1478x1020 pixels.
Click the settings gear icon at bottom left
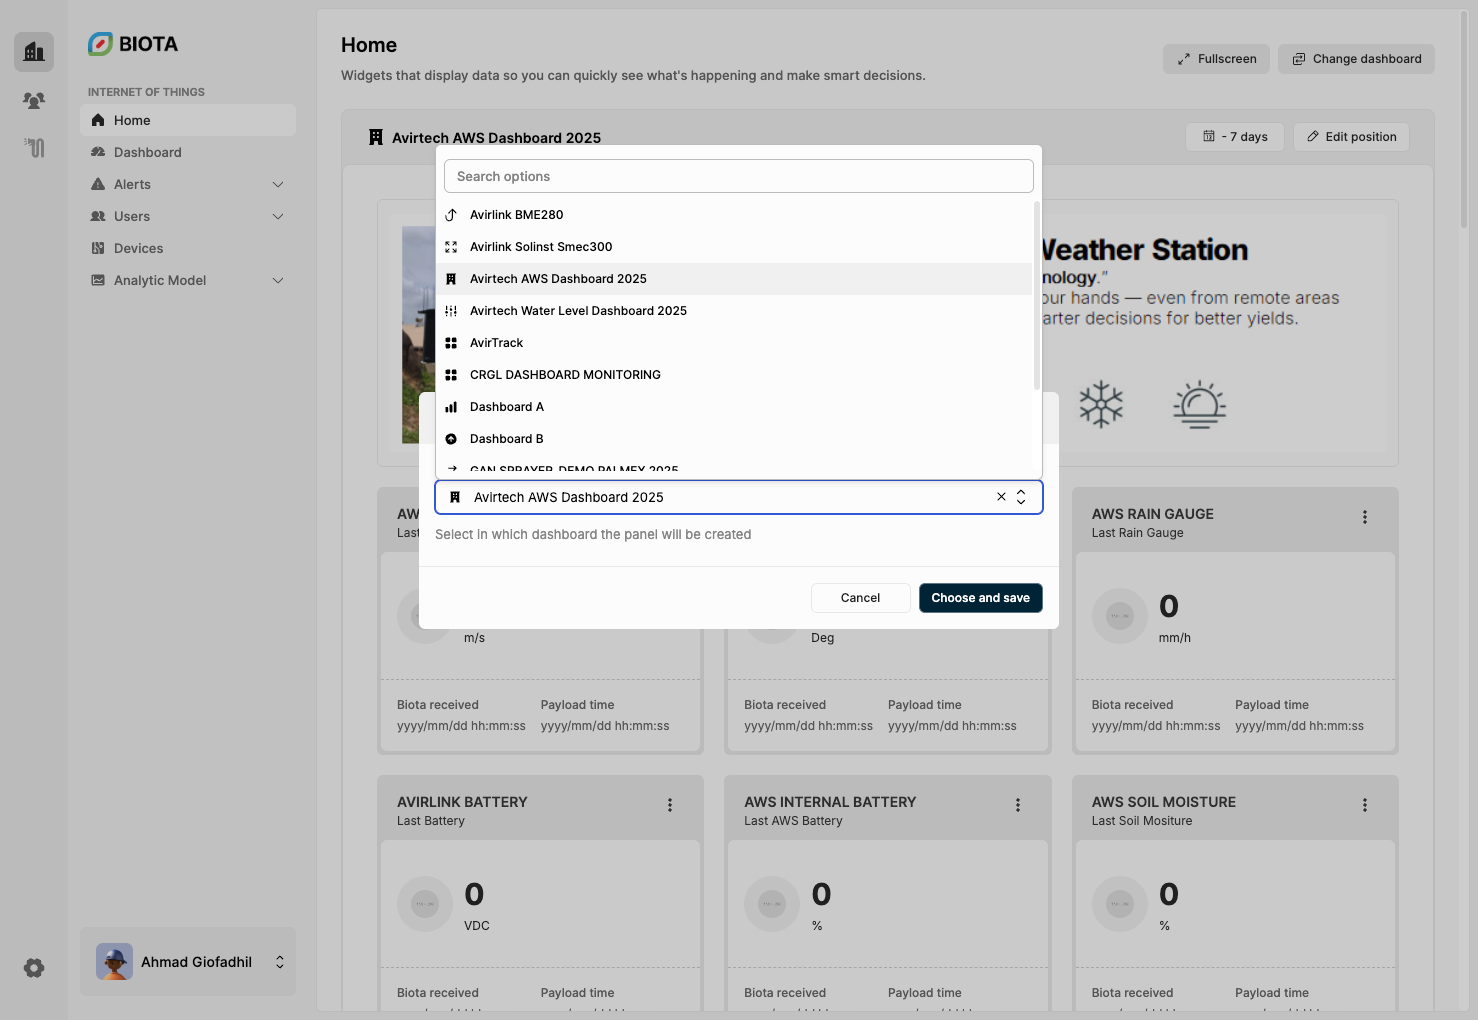click(x=34, y=968)
